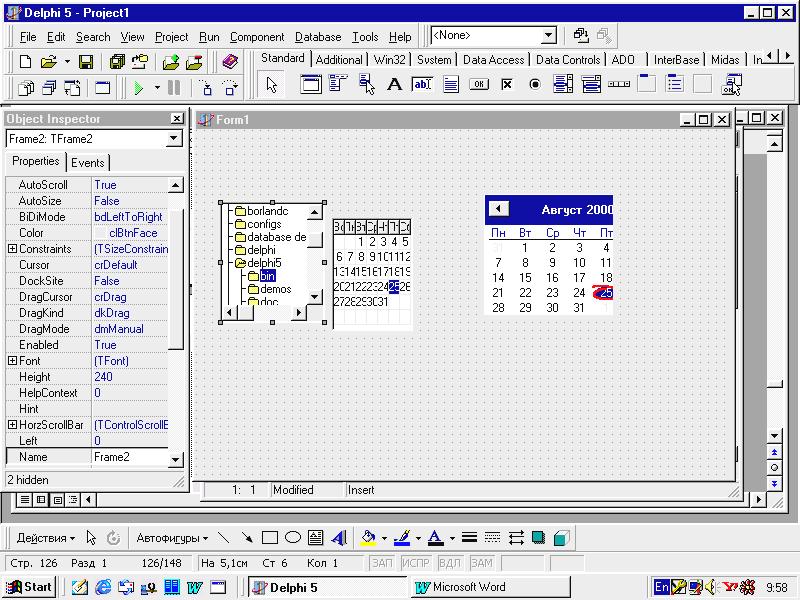
Task: Select the Label component (letter A)
Action: [x=394, y=84]
